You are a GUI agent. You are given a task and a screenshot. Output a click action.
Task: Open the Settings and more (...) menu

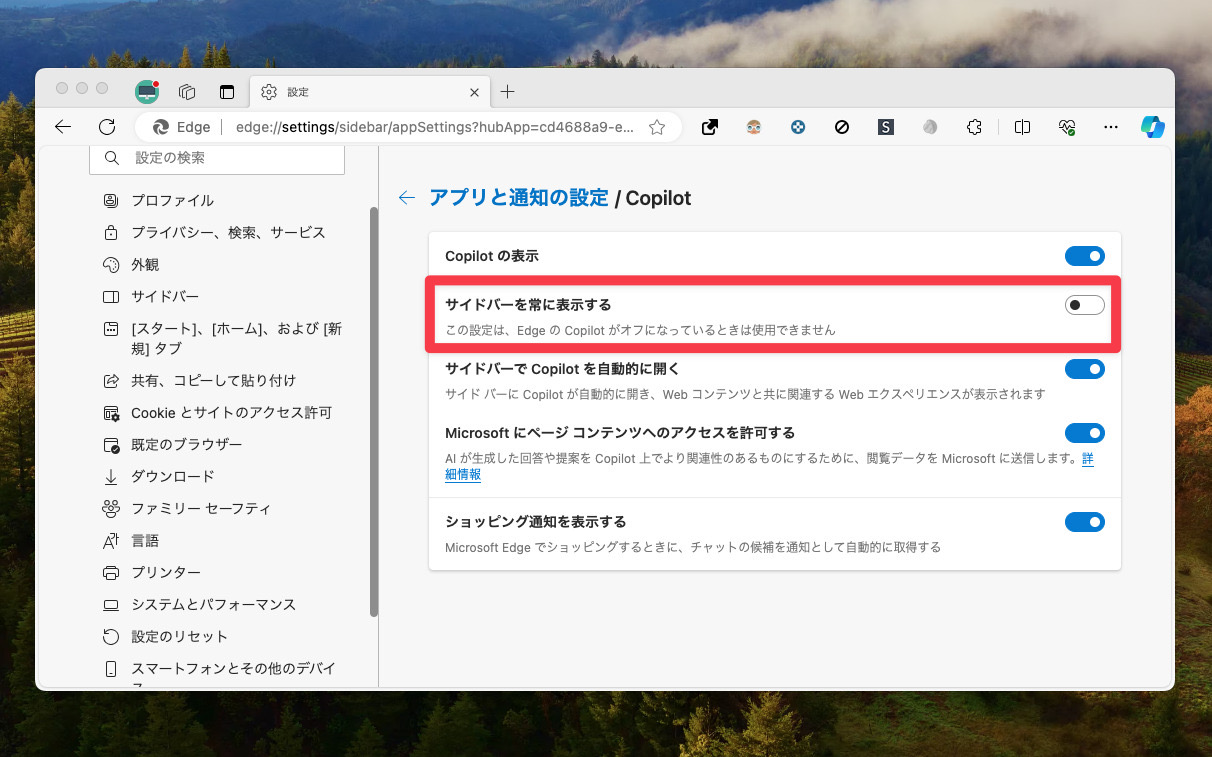[1111, 127]
